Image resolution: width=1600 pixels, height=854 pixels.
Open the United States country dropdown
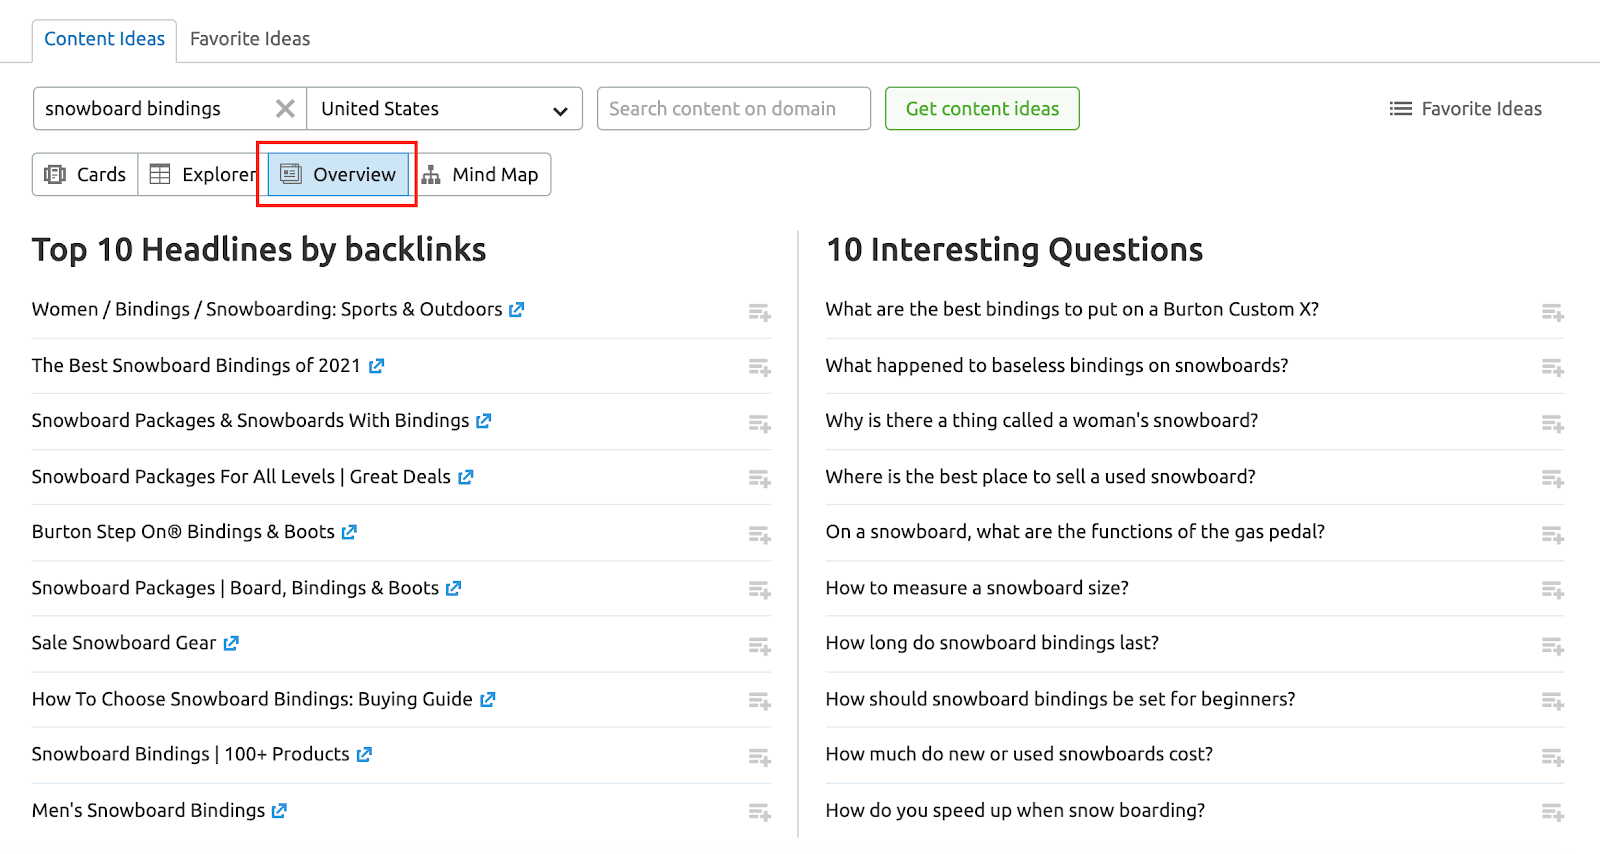click(444, 109)
